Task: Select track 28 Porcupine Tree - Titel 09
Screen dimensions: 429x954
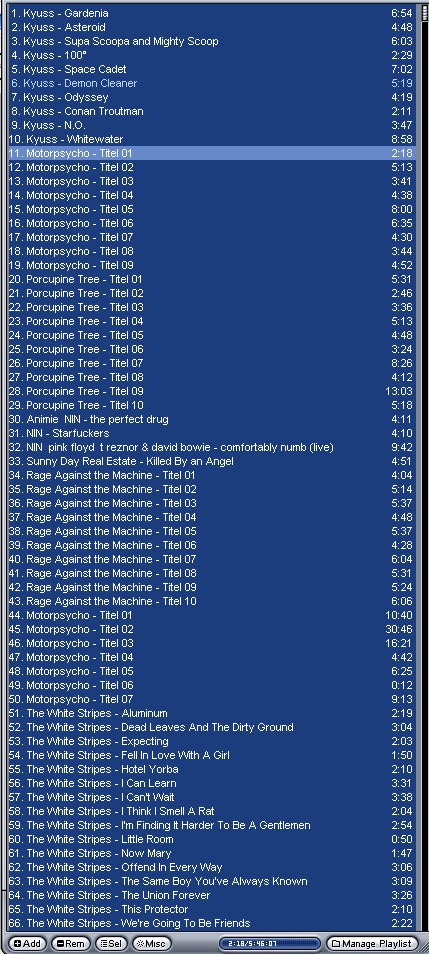Action: [212, 391]
